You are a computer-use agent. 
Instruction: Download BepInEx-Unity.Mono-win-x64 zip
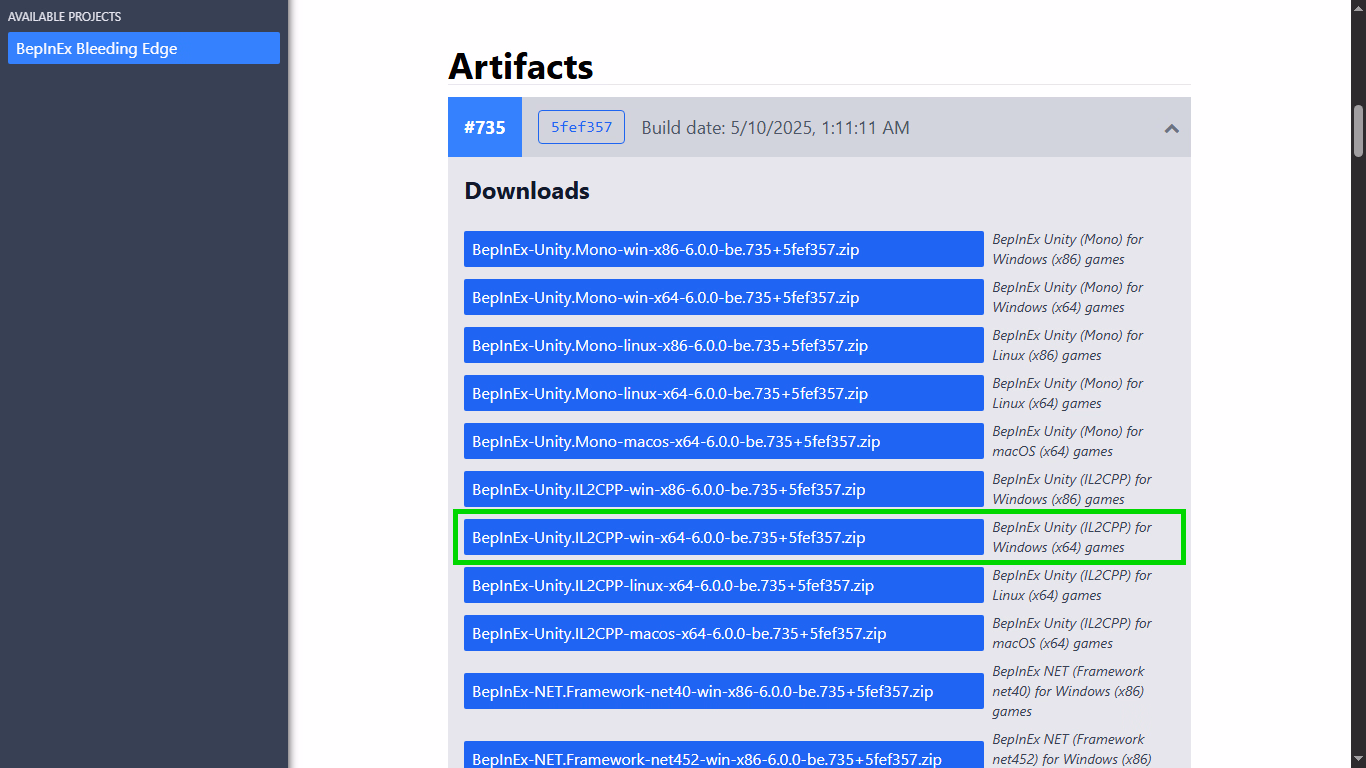point(724,297)
